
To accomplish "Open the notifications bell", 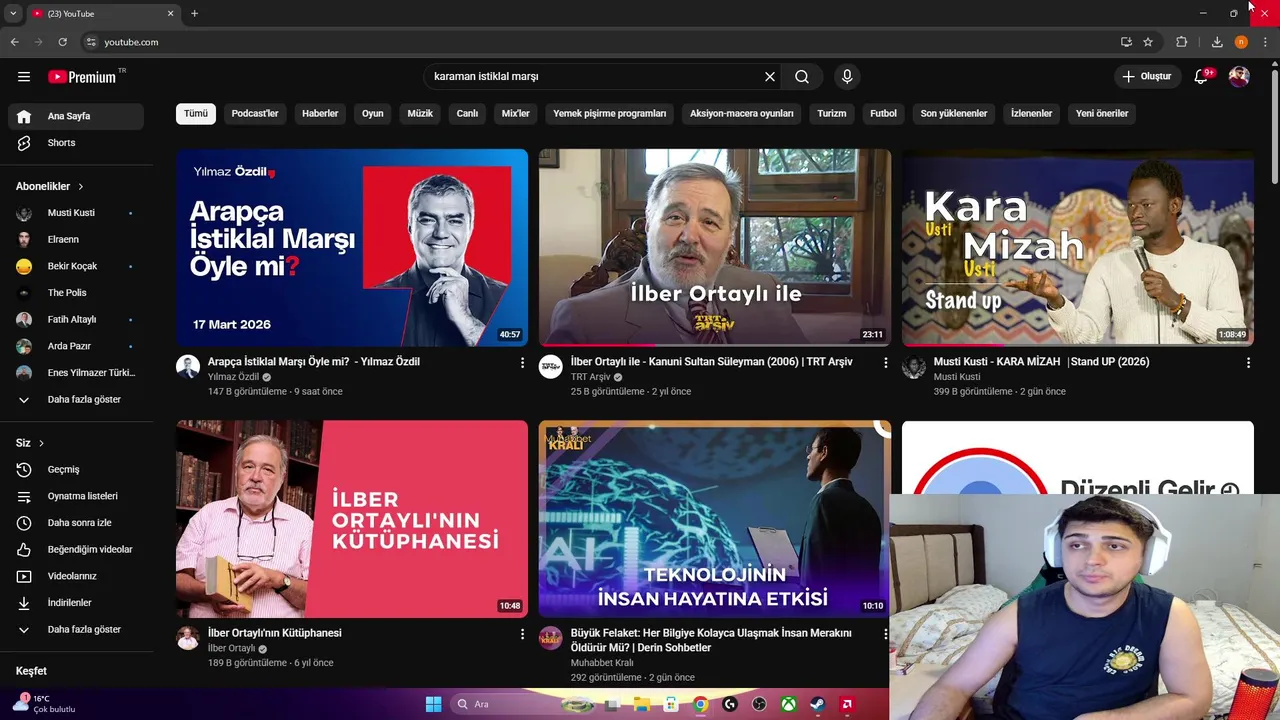I will pos(1202,77).
